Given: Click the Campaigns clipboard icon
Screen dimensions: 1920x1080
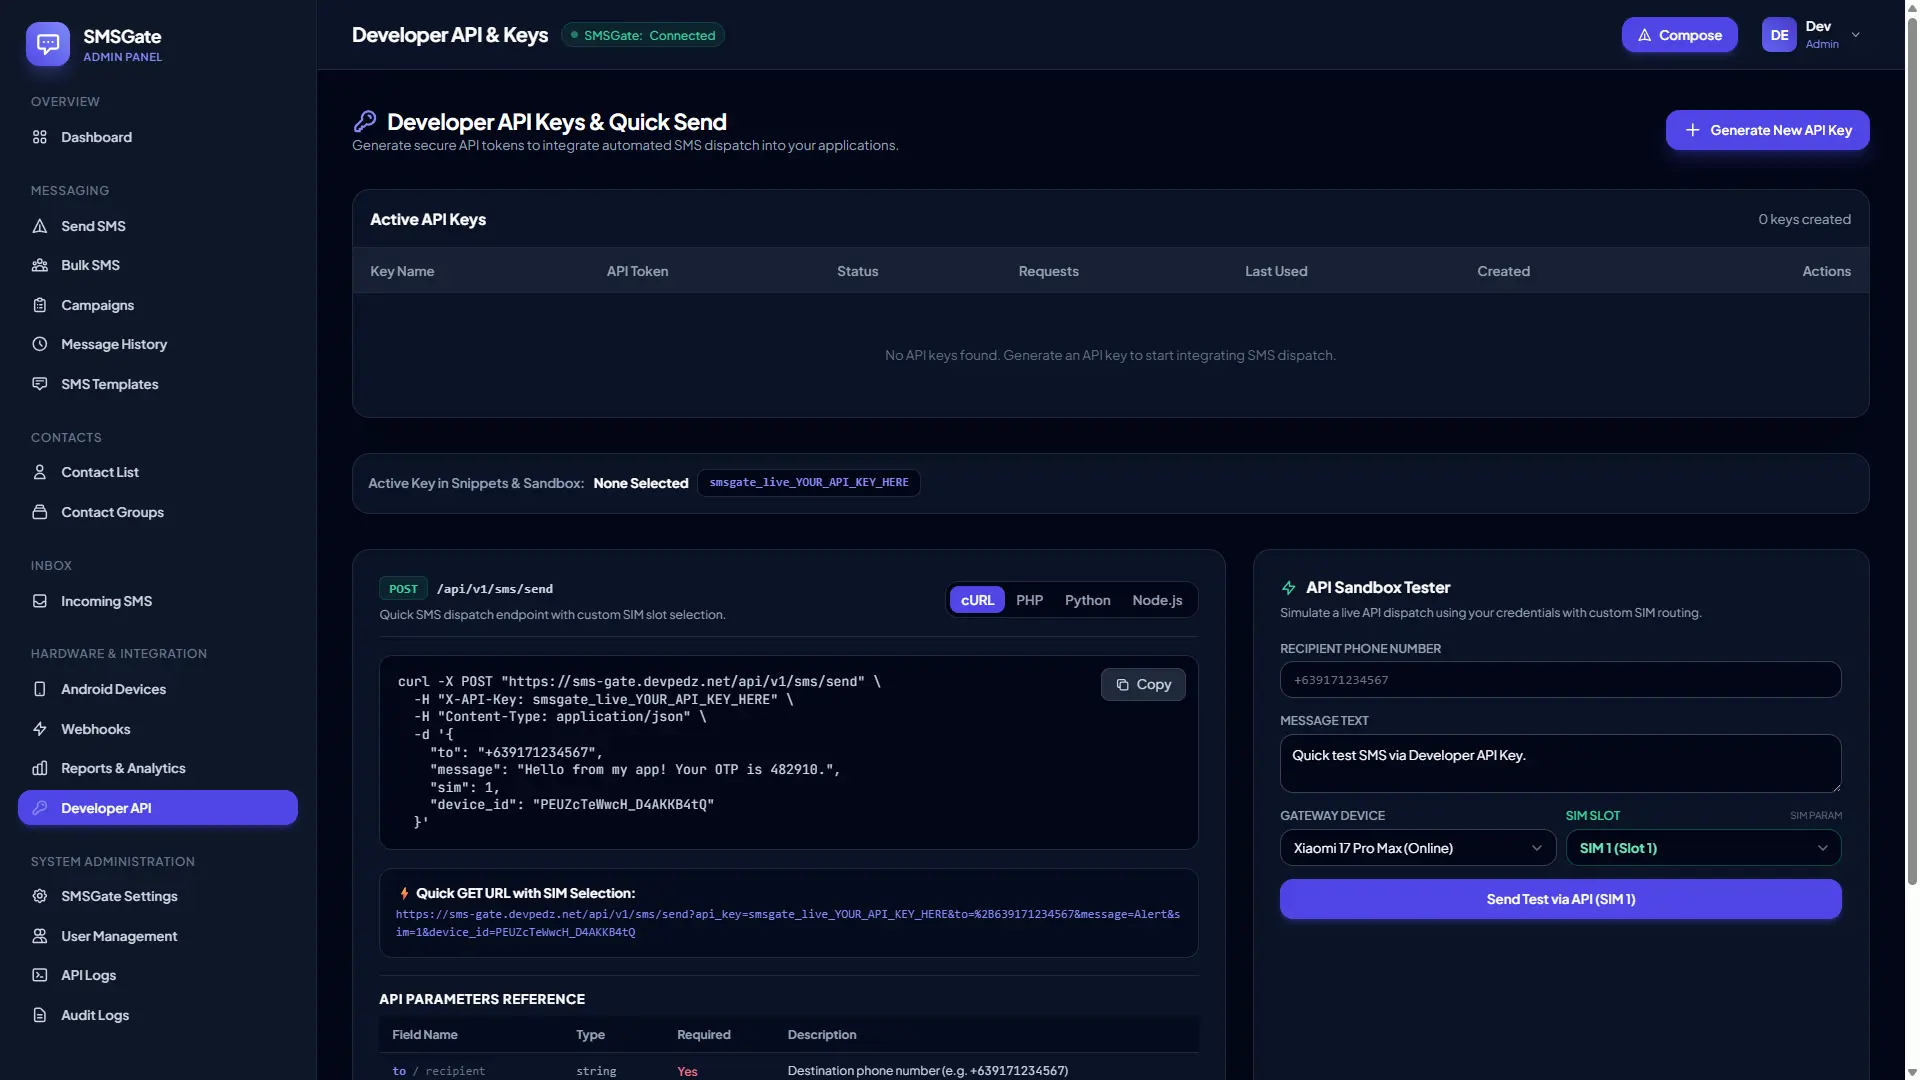Looking at the screenshot, I should click(40, 305).
